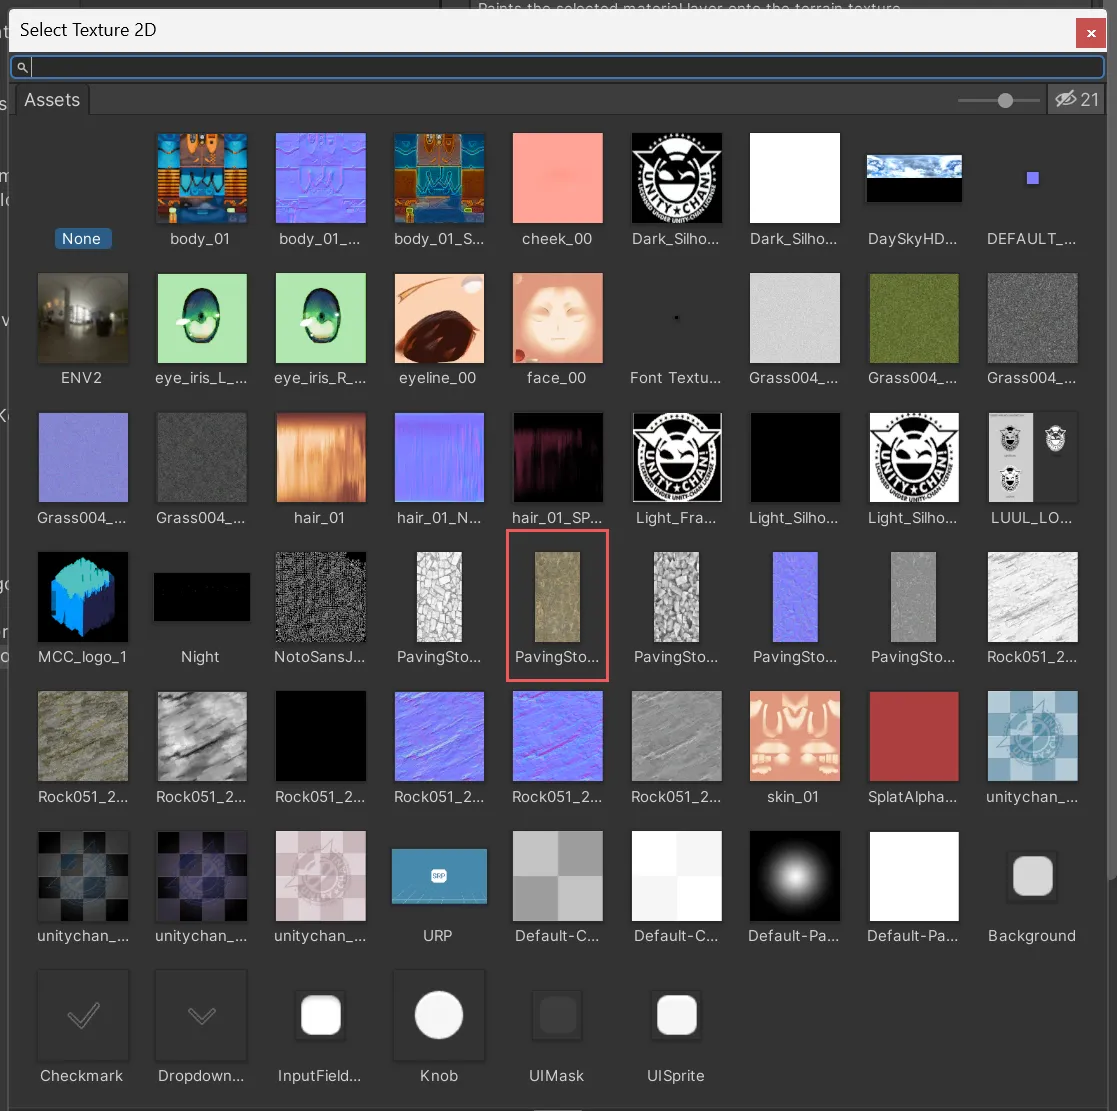Select the Knob sprite

(x=439, y=1015)
